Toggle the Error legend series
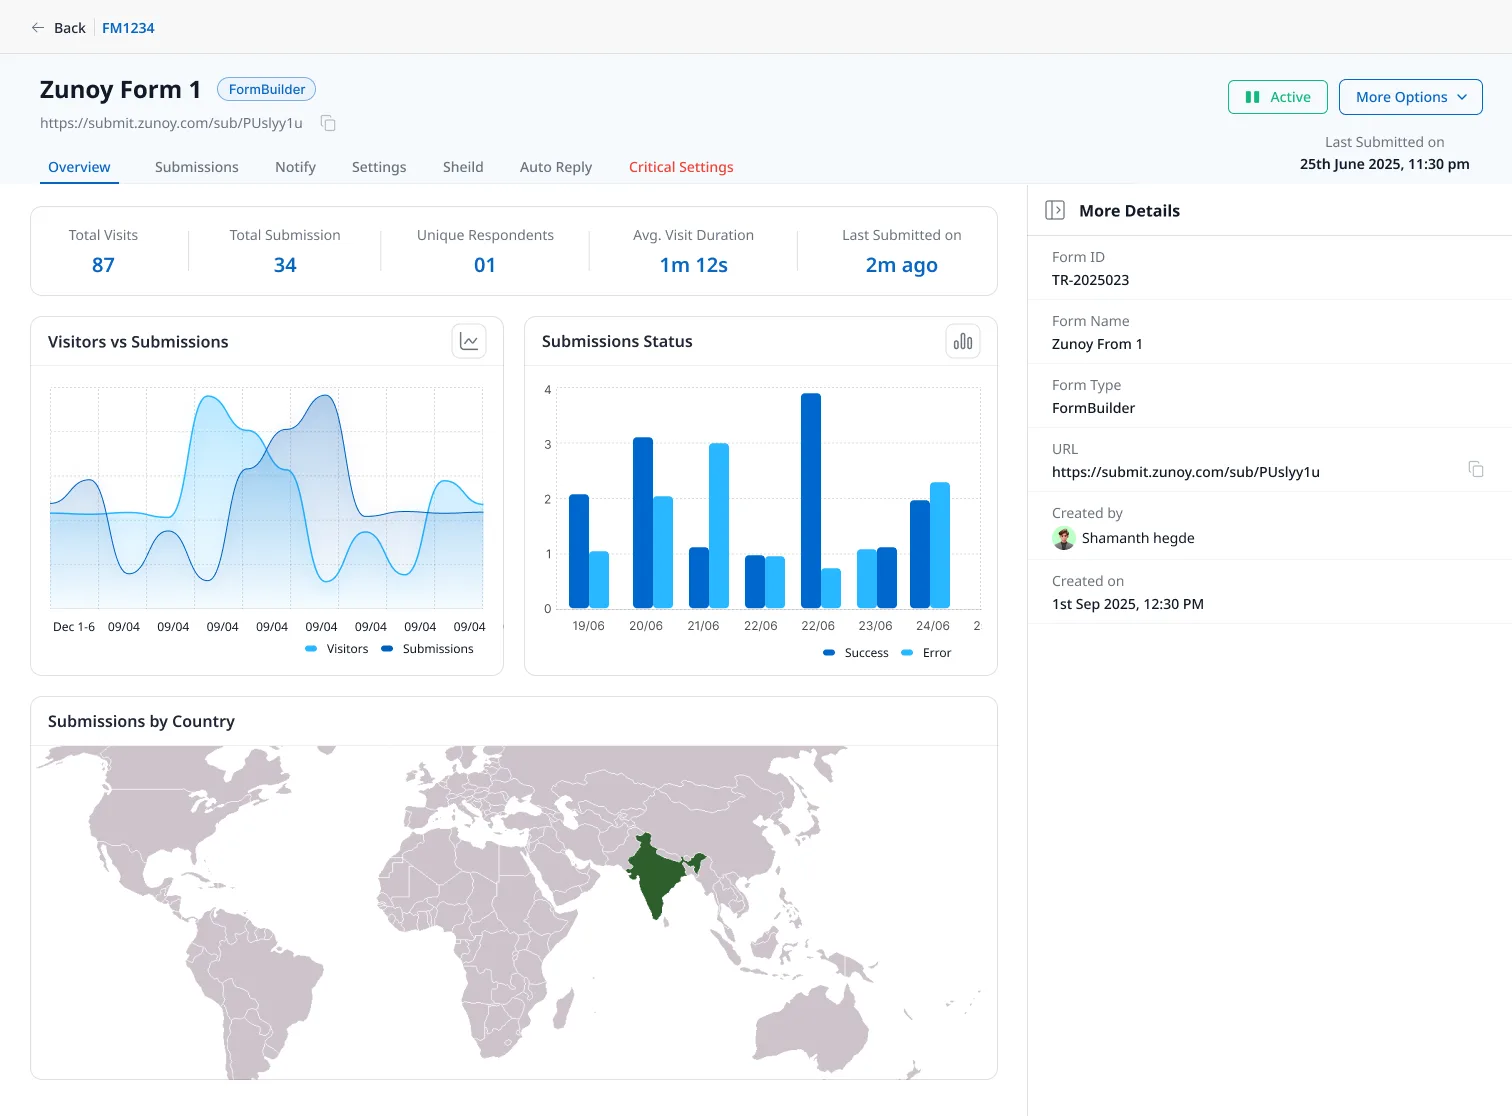This screenshot has height=1116, width=1512. (927, 653)
